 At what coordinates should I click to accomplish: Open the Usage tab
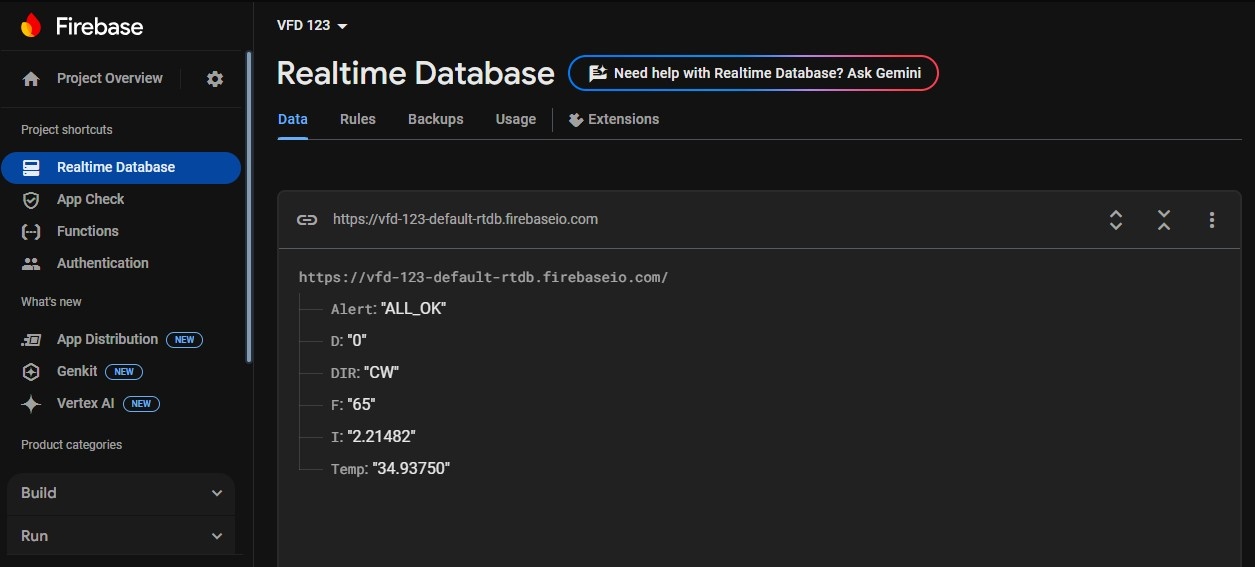pos(516,119)
